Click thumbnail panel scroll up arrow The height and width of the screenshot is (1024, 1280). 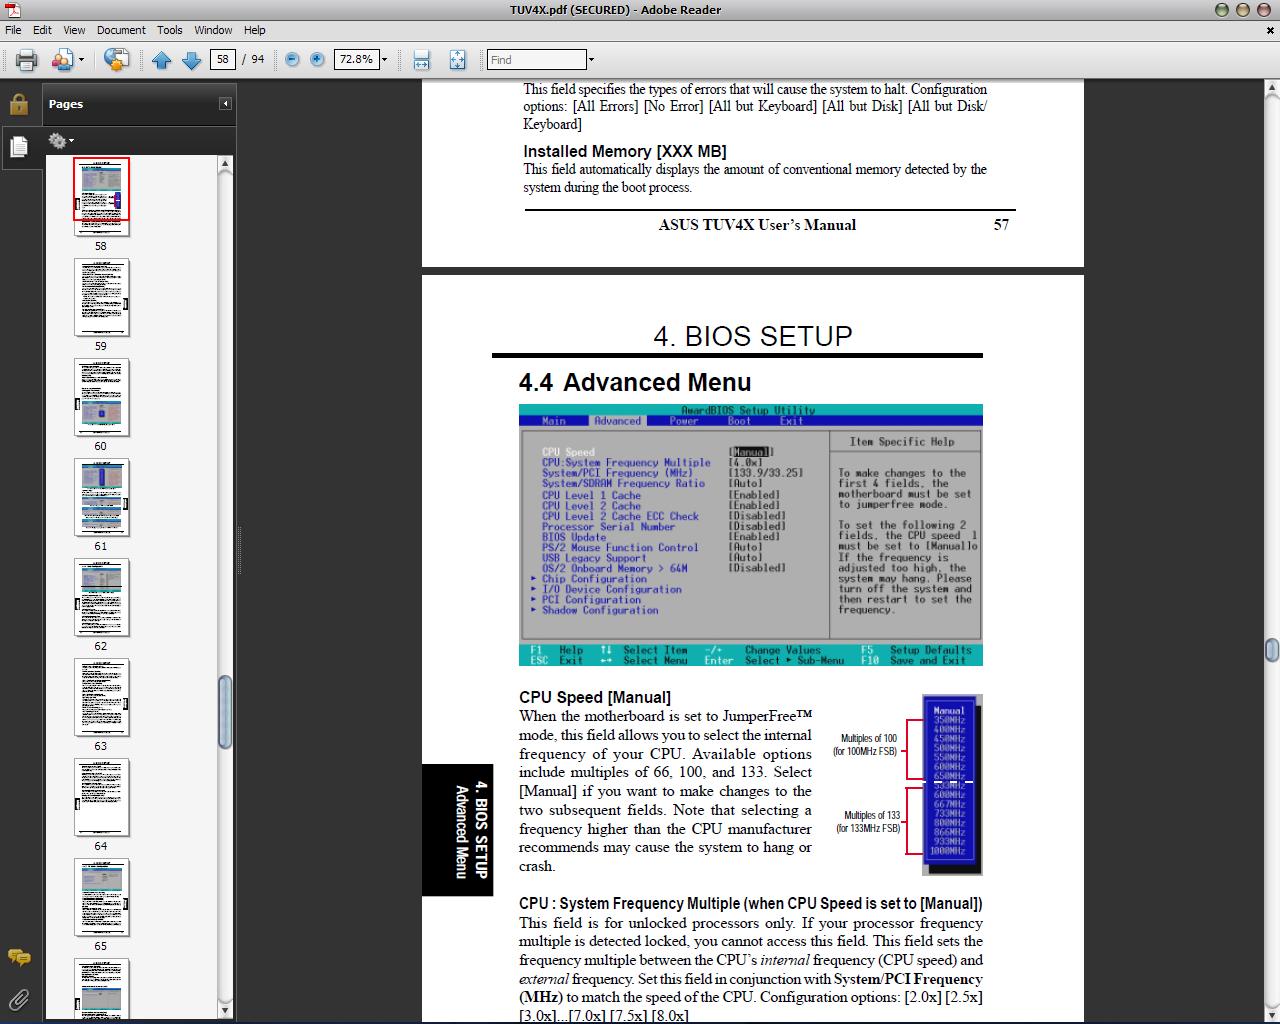point(225,163)
